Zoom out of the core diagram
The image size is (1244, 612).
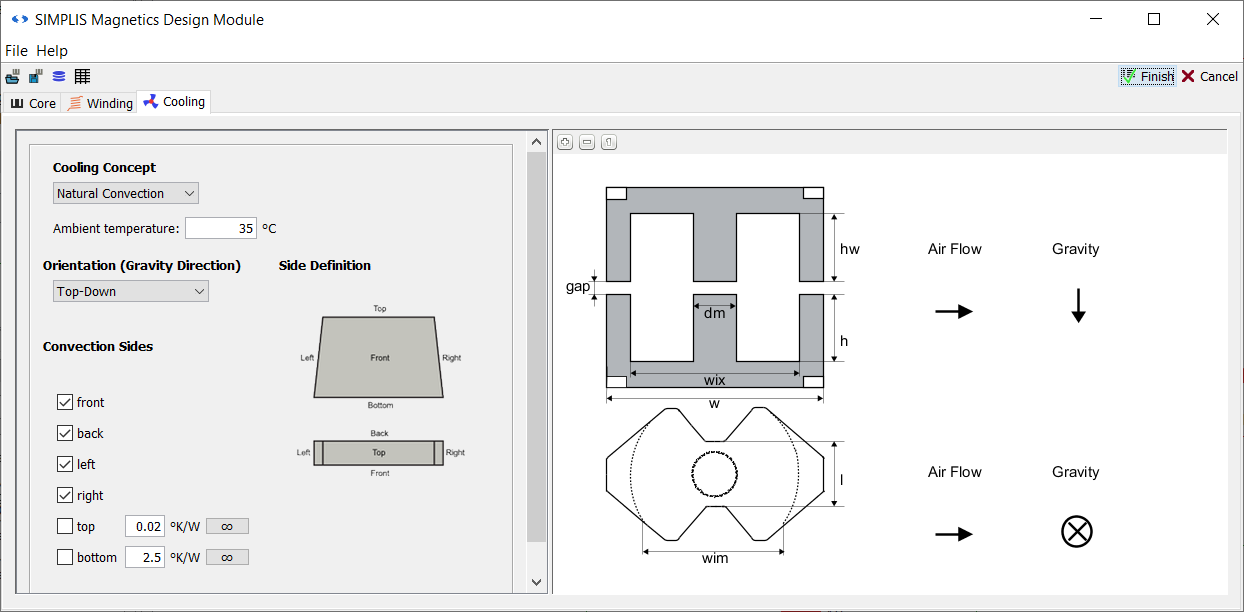pos(587,142)
